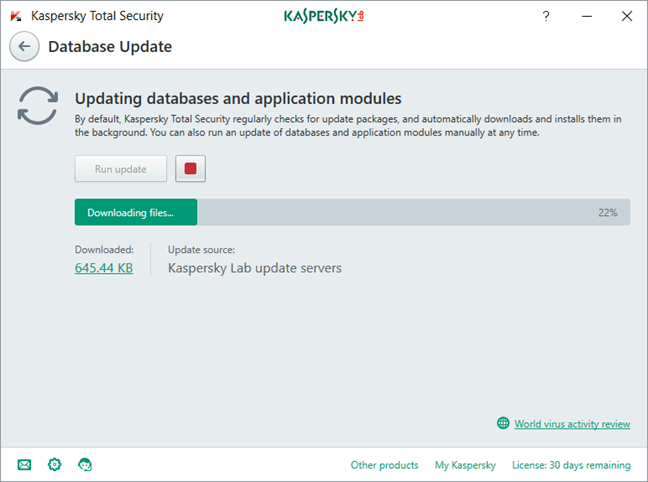Click License: 30 days remaining

point(571,465)
